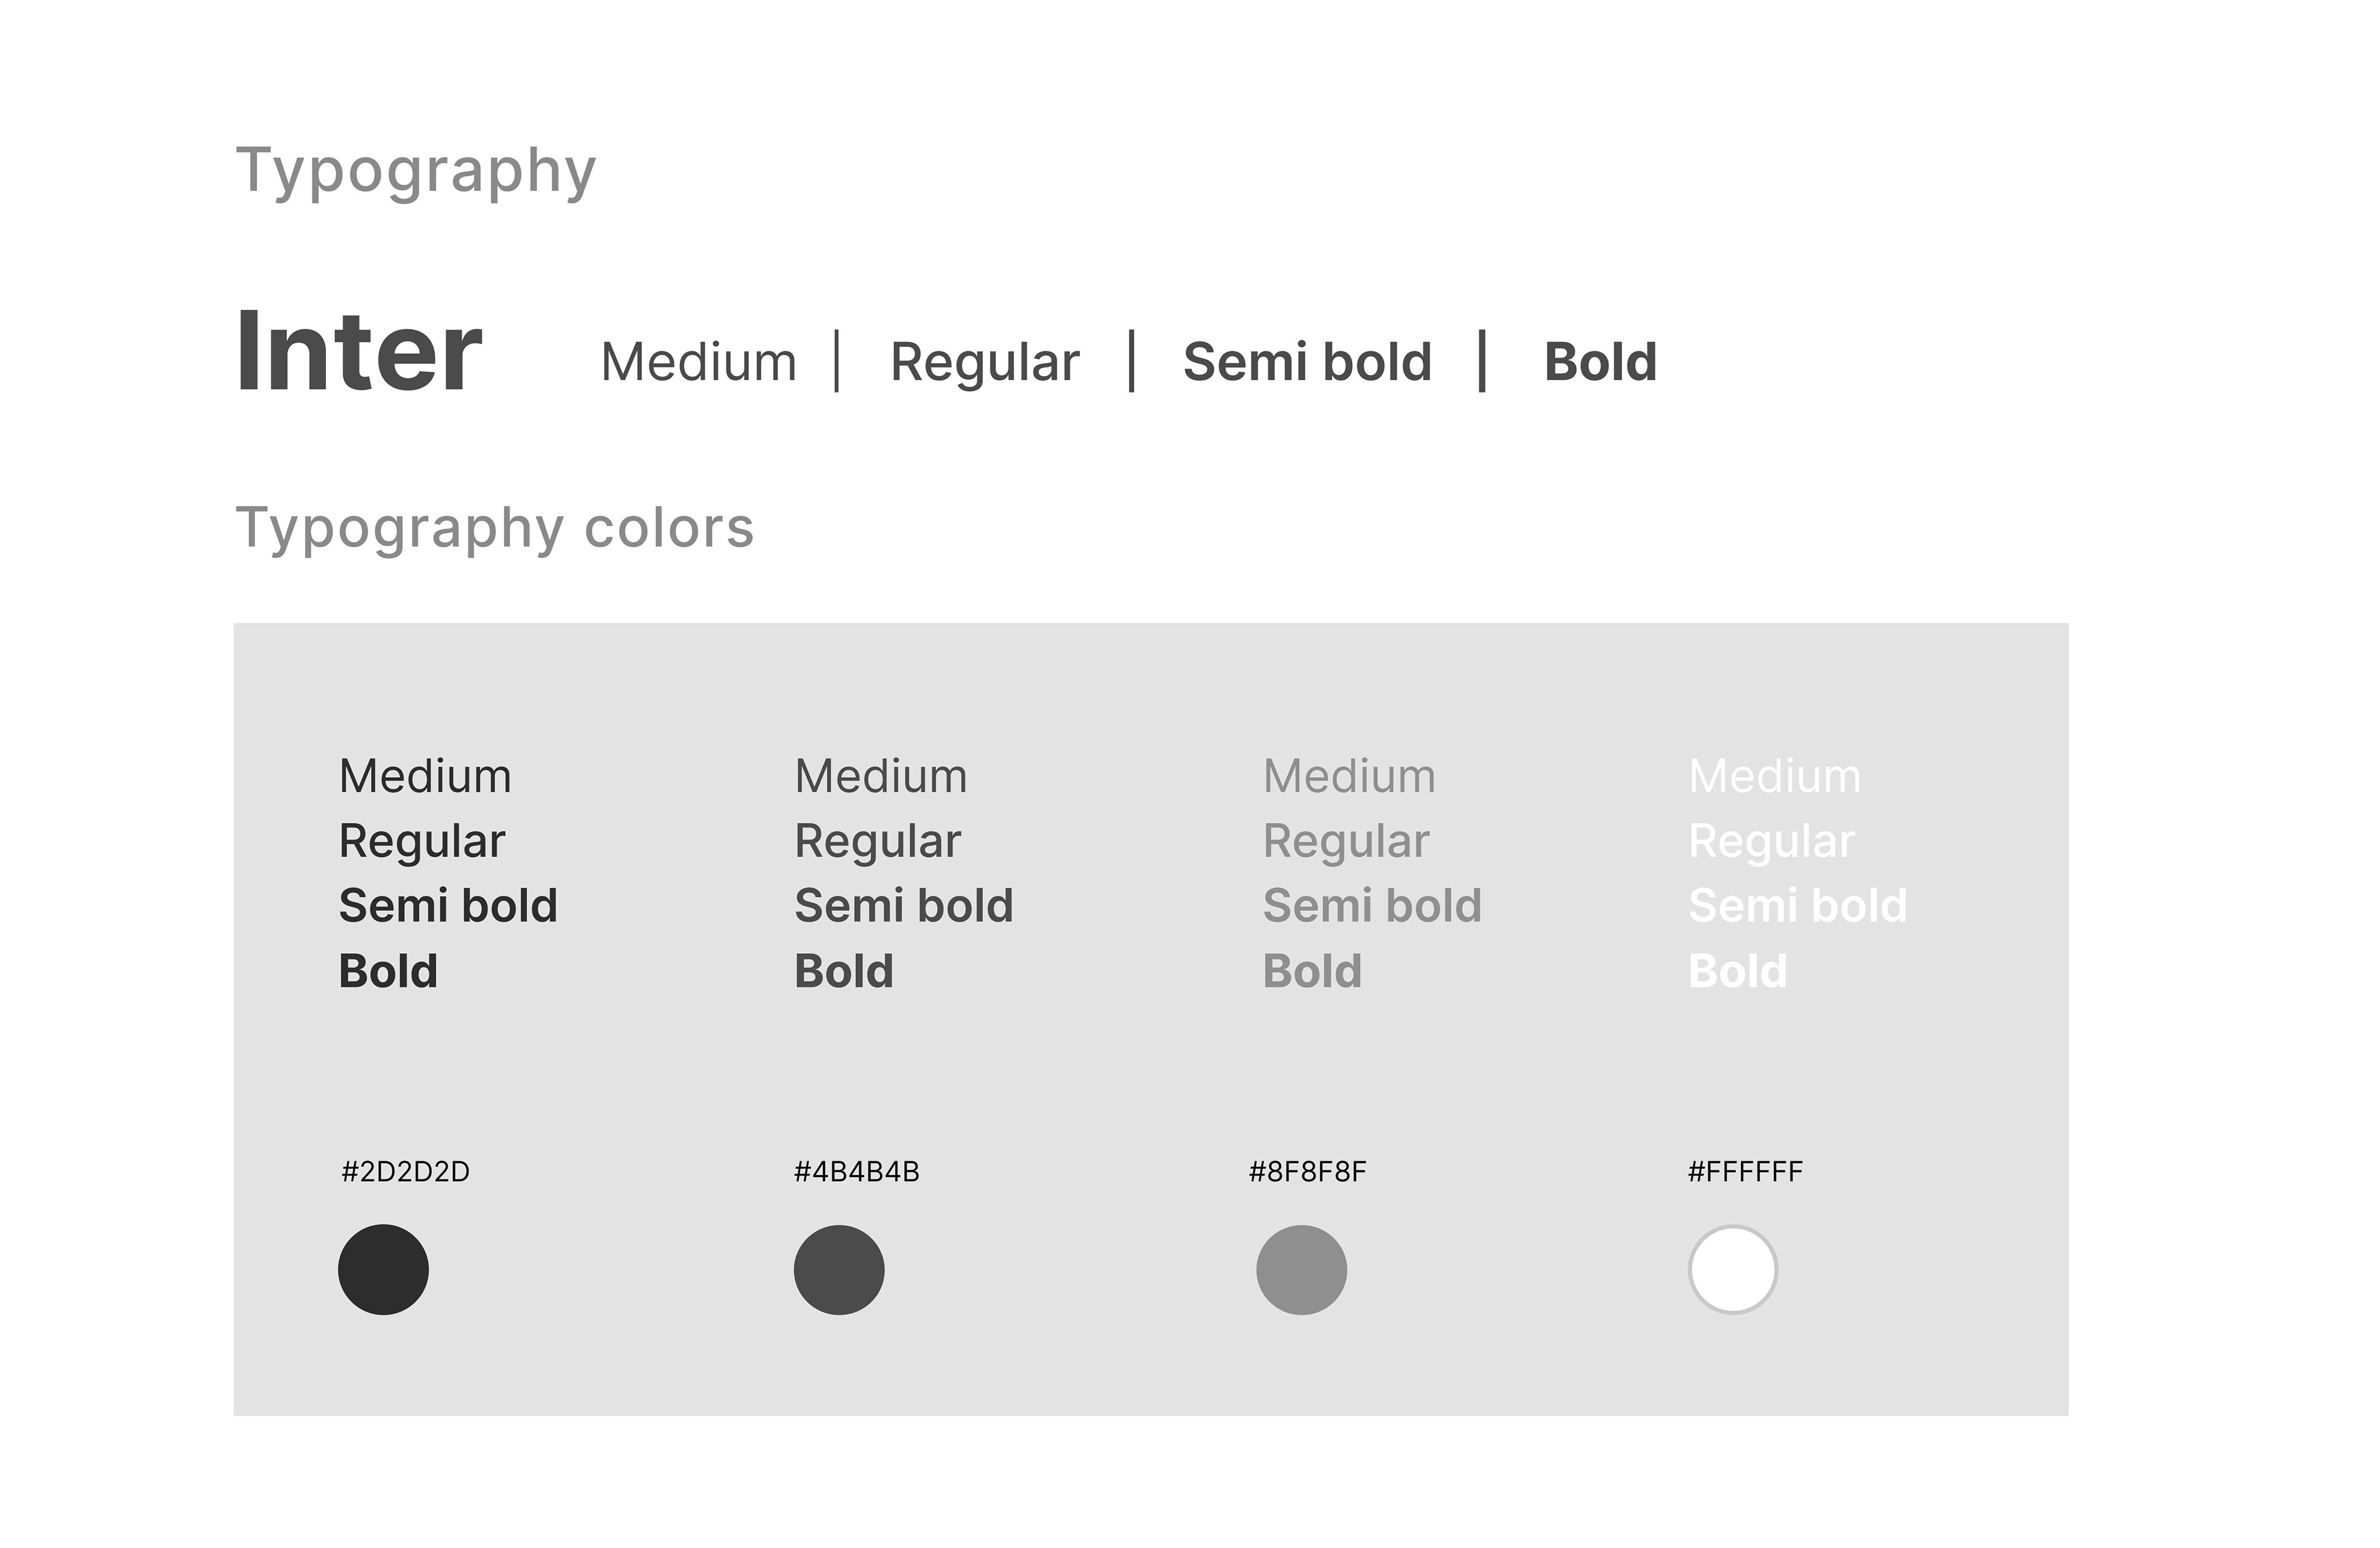
Task: Click "Bold" sample in the #2D2D2D column
Action: [388, 971]
